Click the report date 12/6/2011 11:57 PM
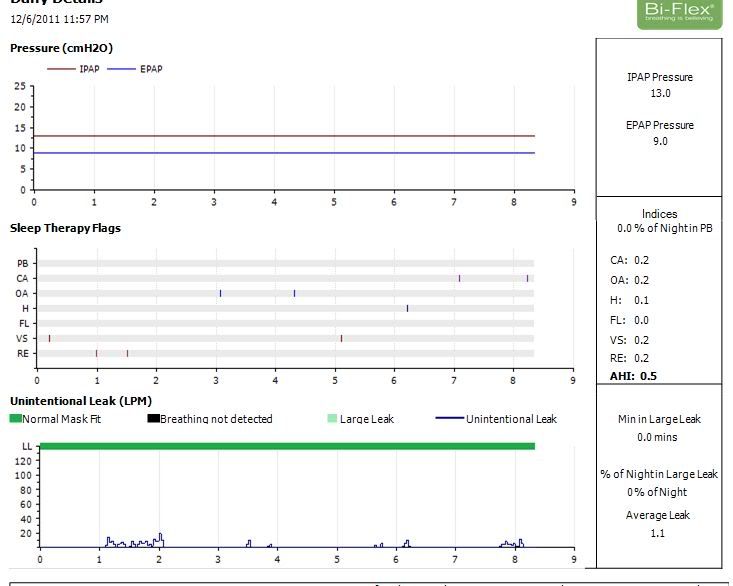Viewport: 733px width, 586px height. point(59,19)
